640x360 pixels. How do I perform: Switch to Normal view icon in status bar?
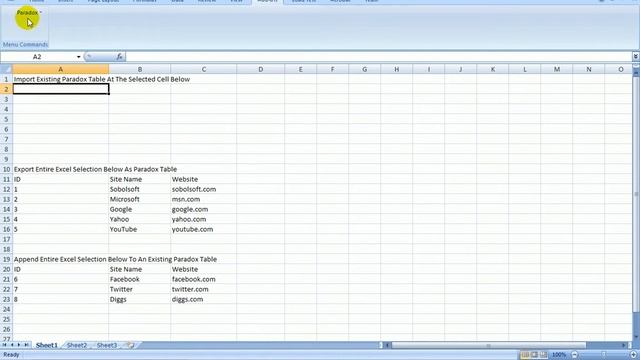point(525,355)
